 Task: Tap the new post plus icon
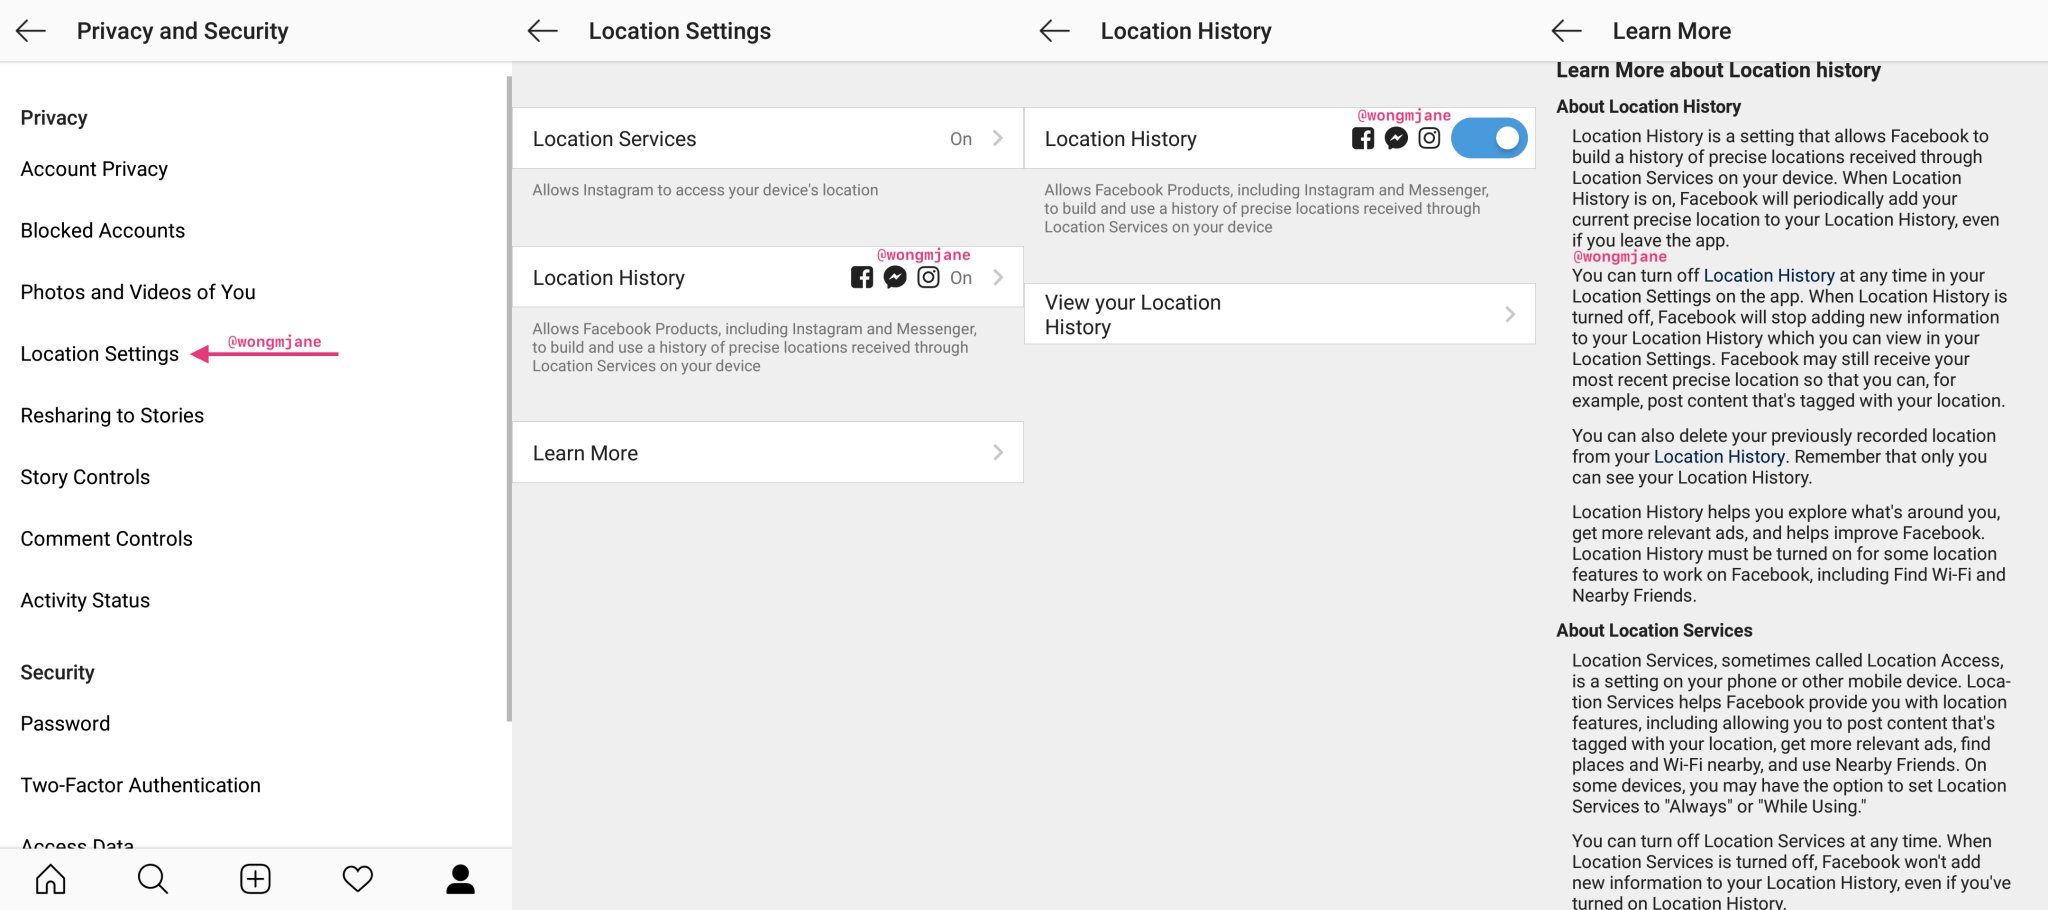[255, 879]
